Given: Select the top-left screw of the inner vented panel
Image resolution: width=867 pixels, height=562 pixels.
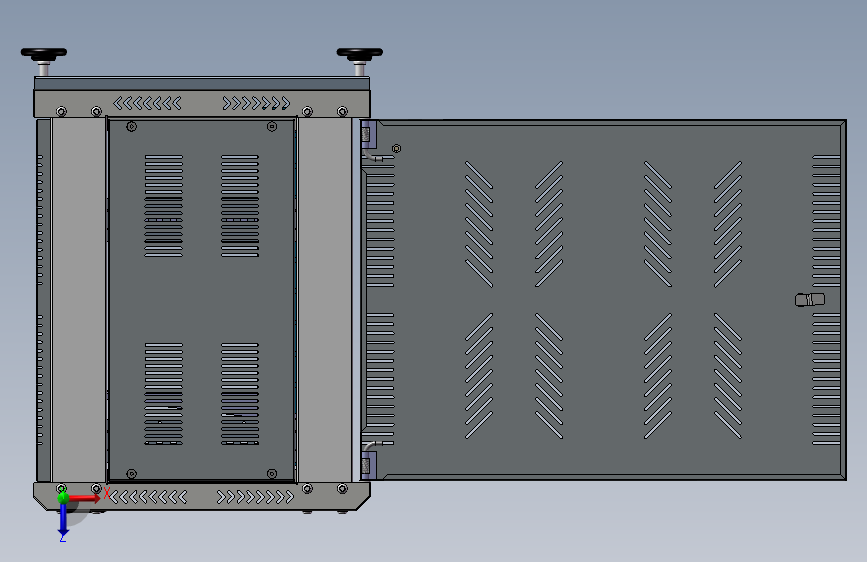Looking at the screenshot, I should (132, 127).
